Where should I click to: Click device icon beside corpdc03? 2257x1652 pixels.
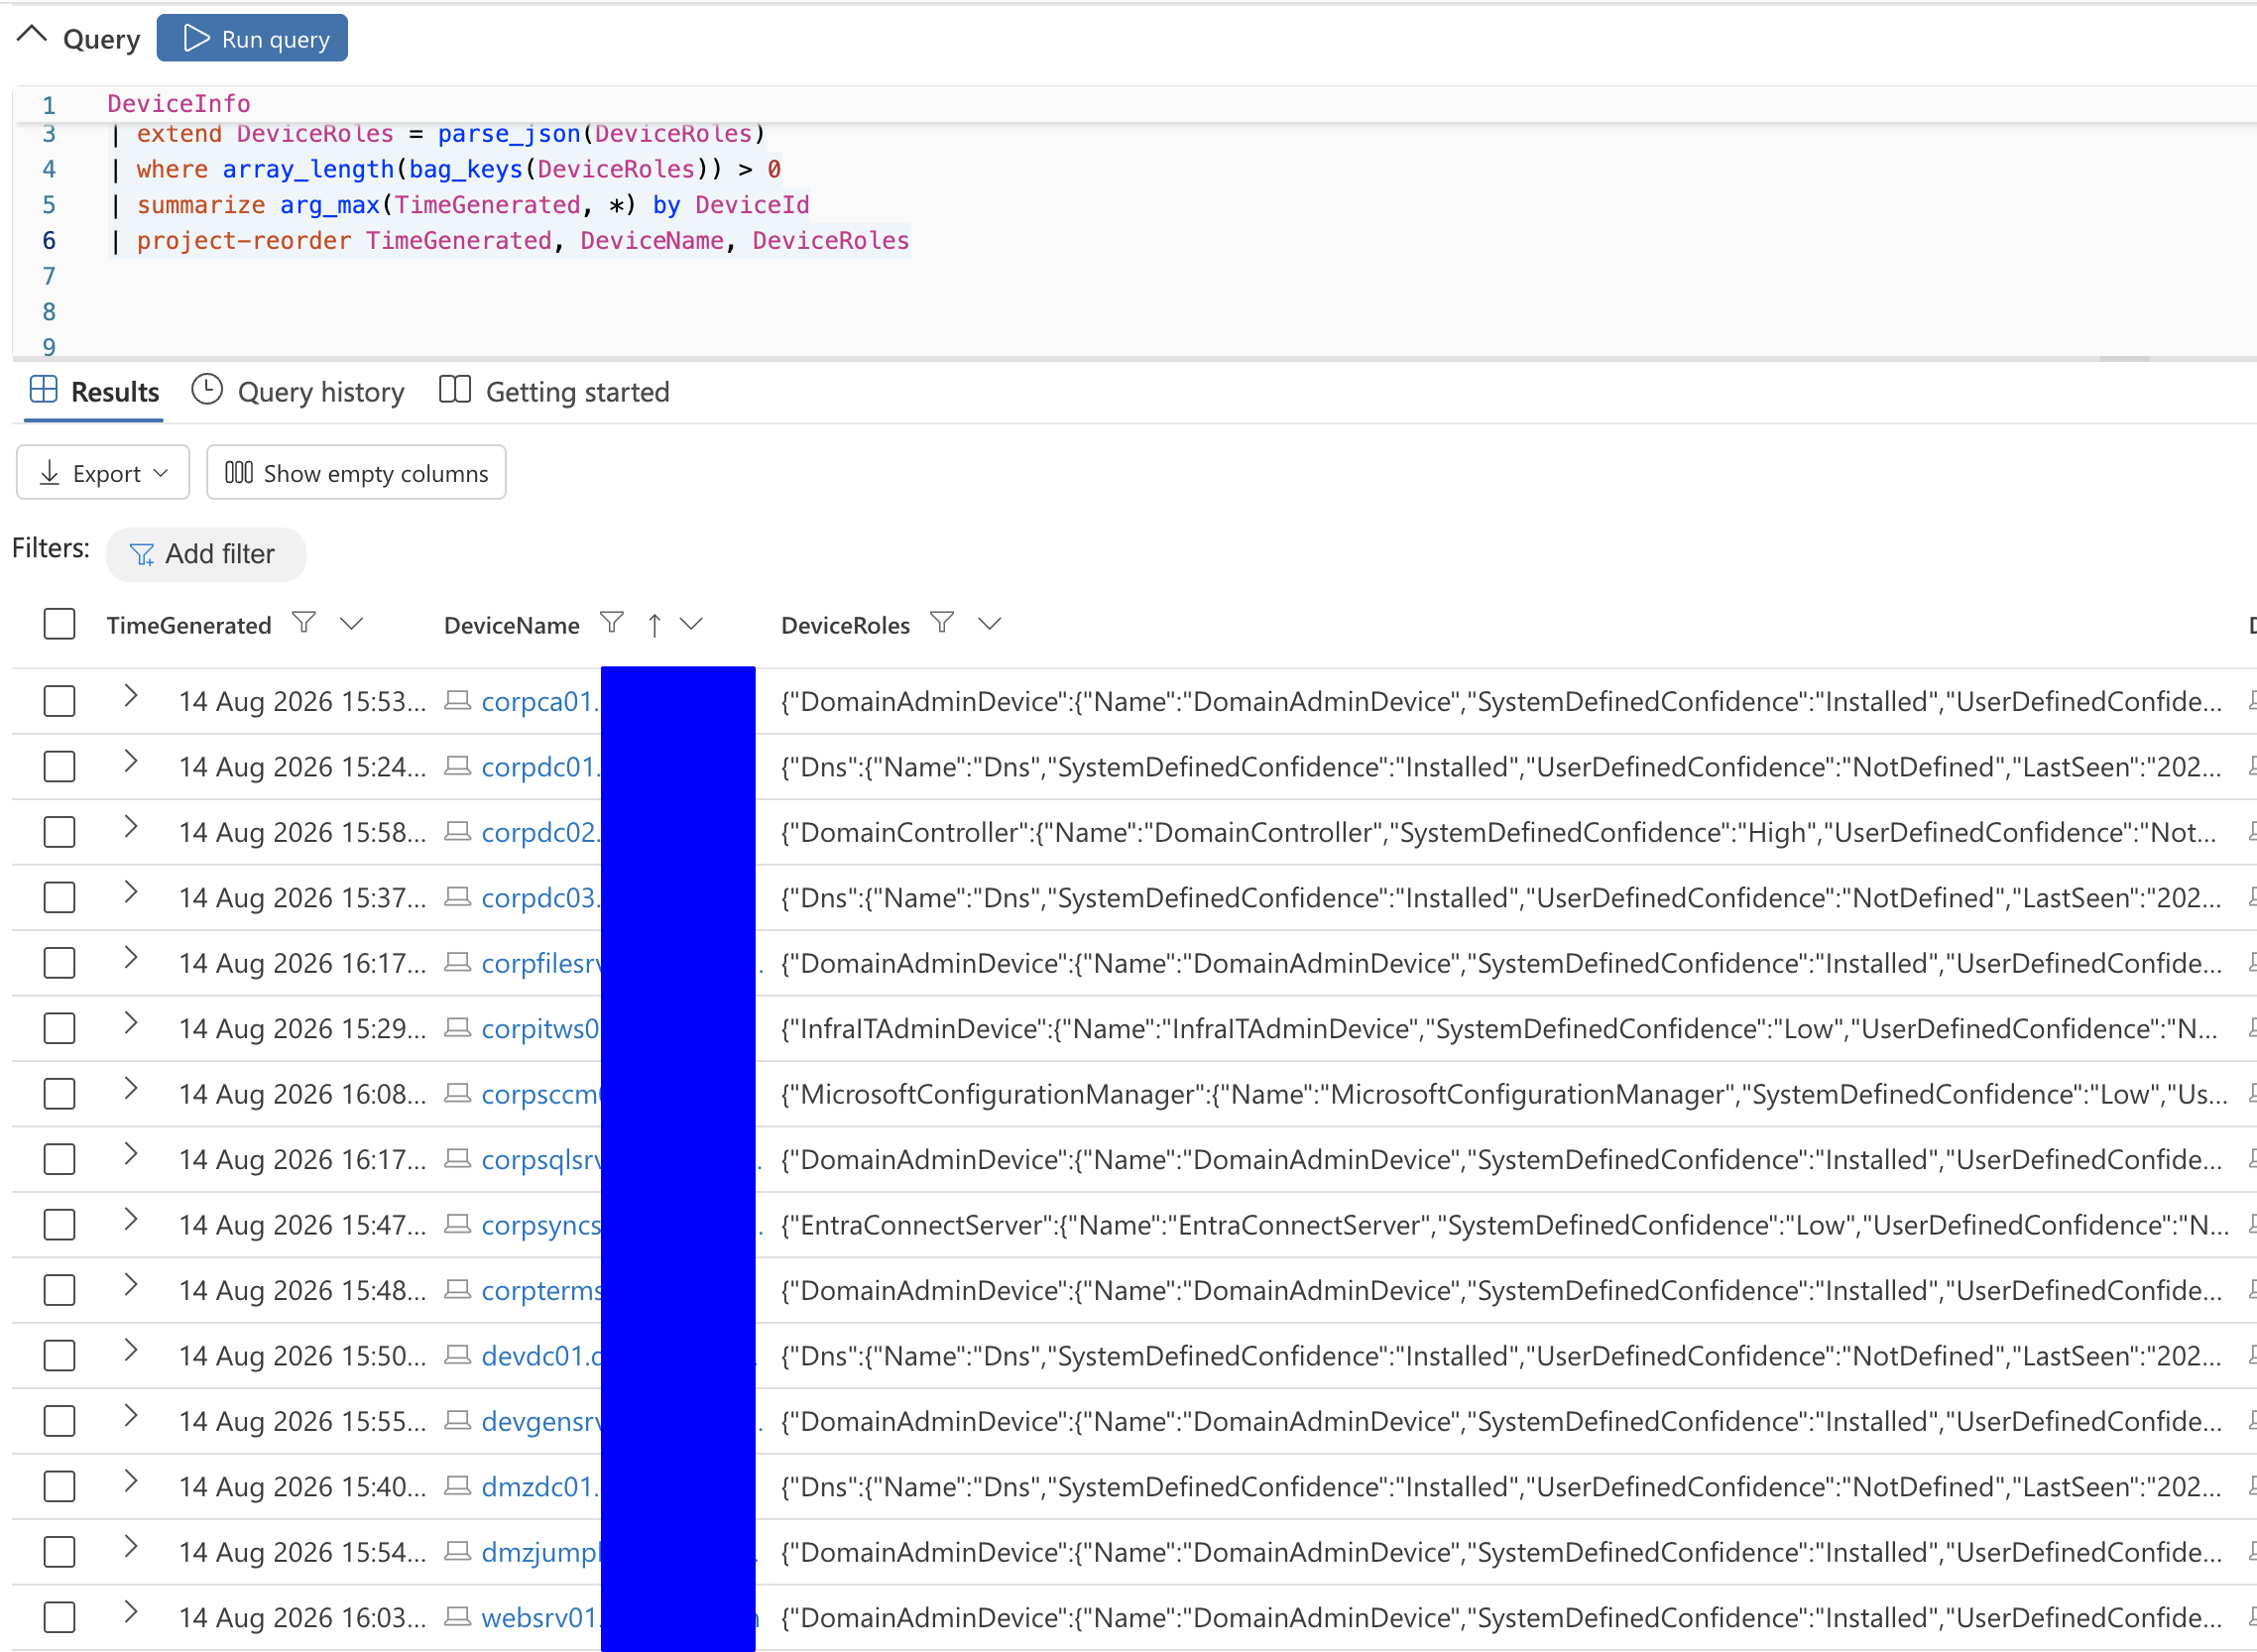coord(458,897)
